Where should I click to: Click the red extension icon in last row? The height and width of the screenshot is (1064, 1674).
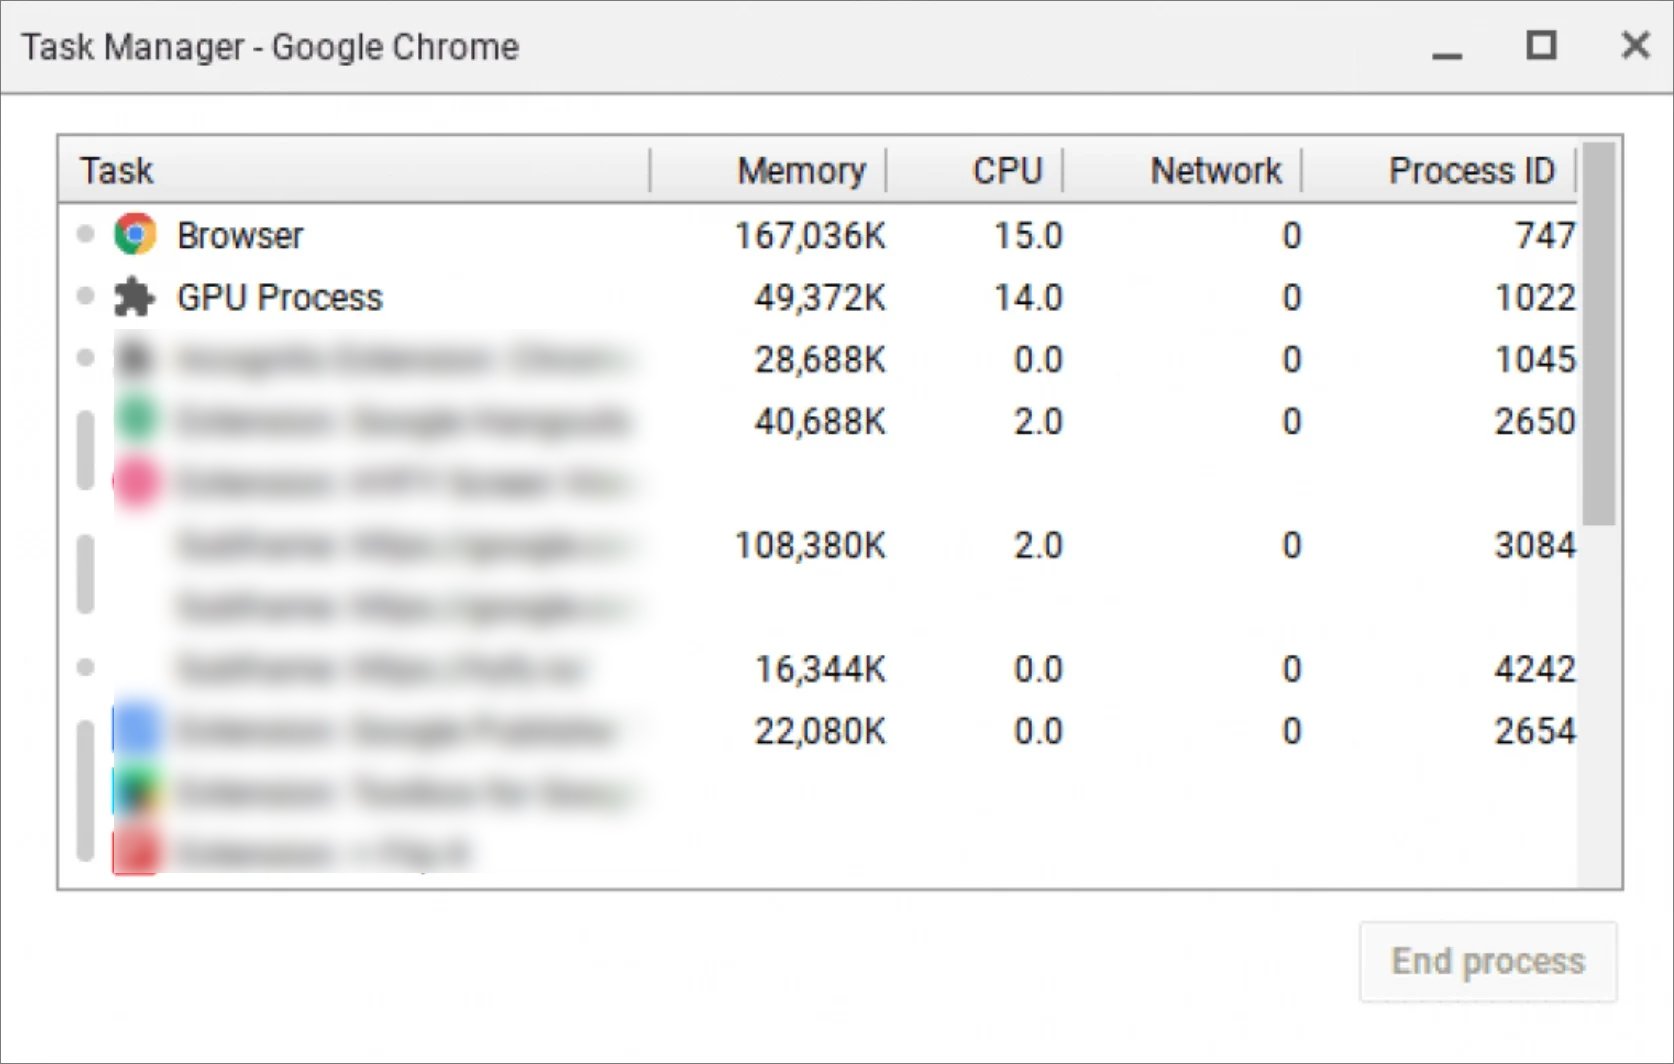[x=136, y=852]
